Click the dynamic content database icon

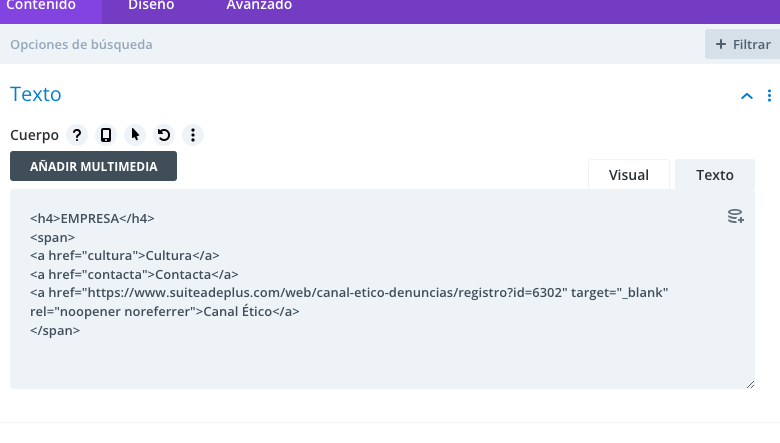click(735, 216)
